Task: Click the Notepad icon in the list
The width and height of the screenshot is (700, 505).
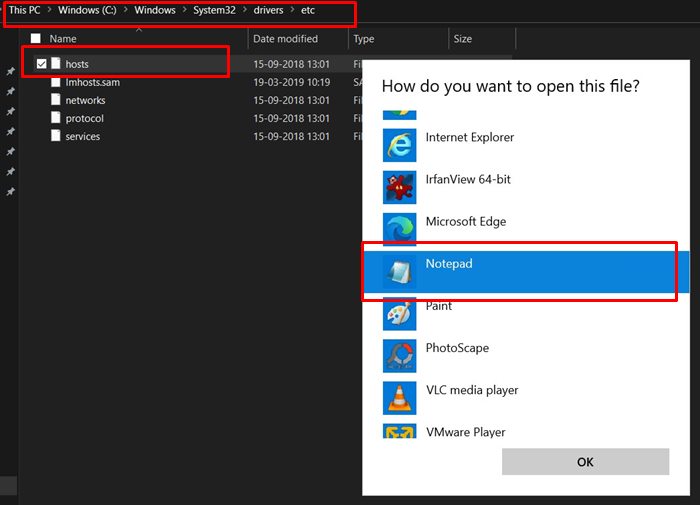Action: point(400,271)
